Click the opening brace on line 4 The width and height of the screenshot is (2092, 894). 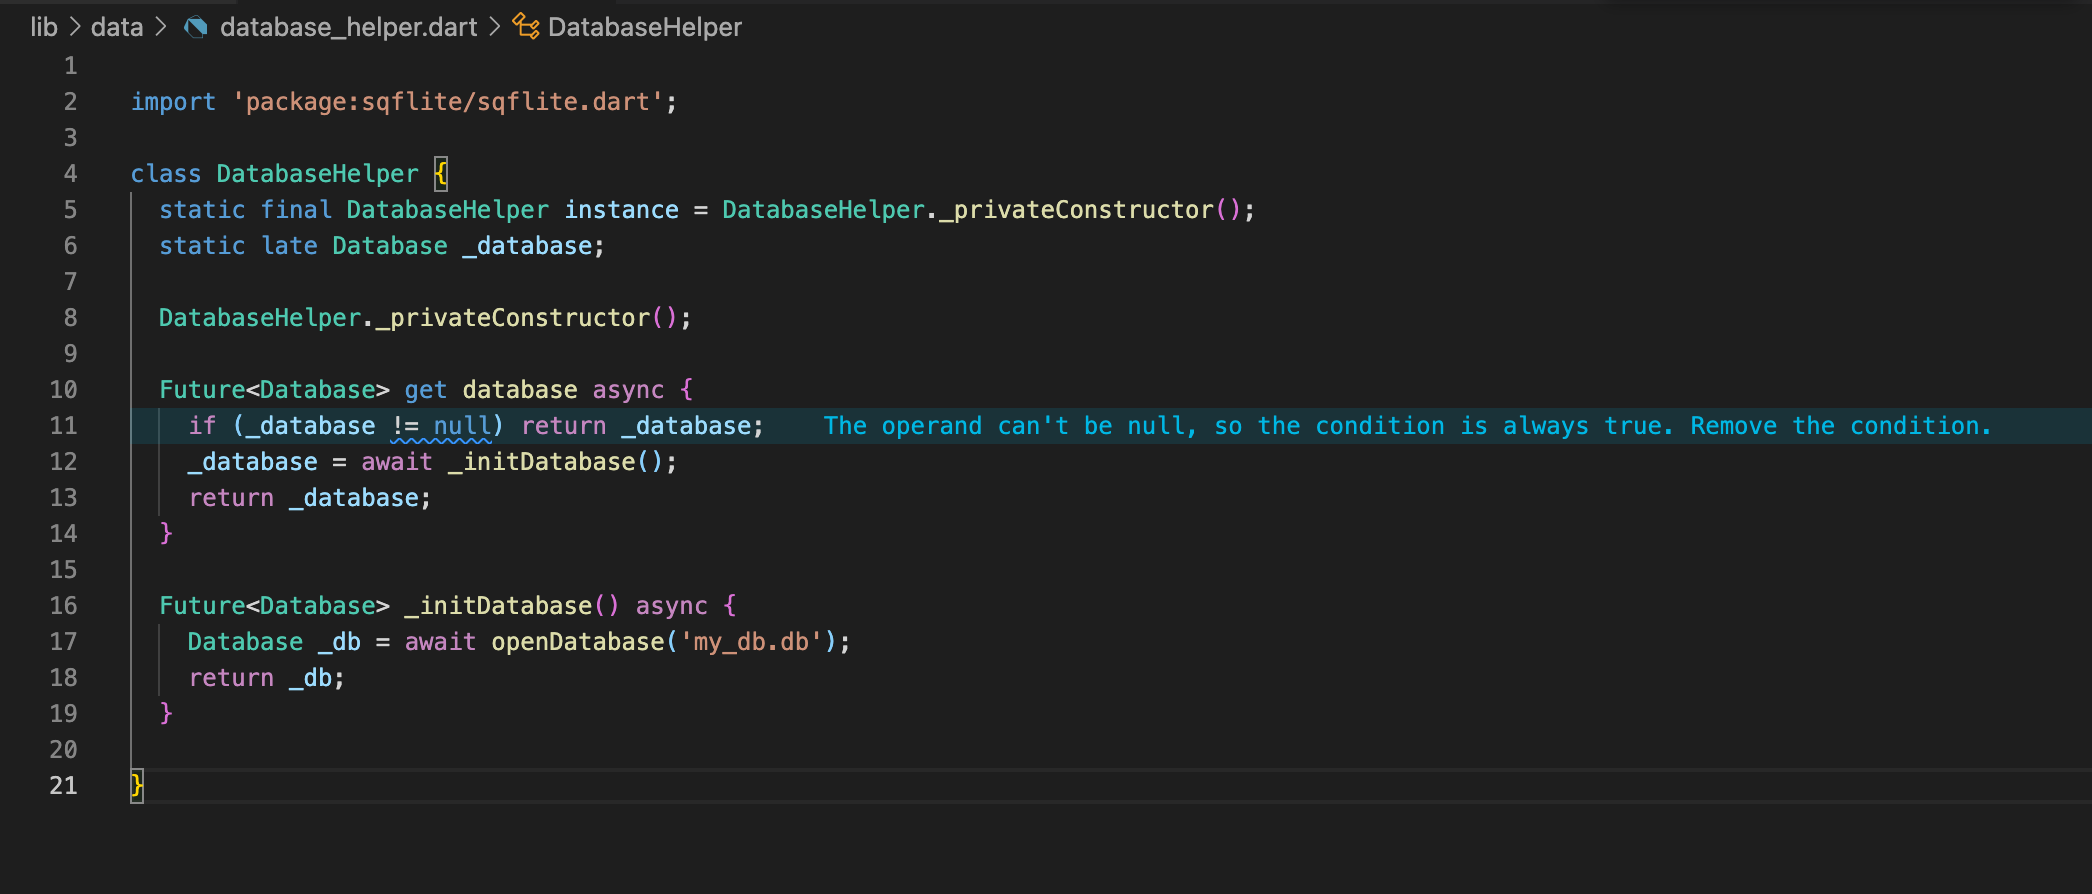[x=440, y=174]
